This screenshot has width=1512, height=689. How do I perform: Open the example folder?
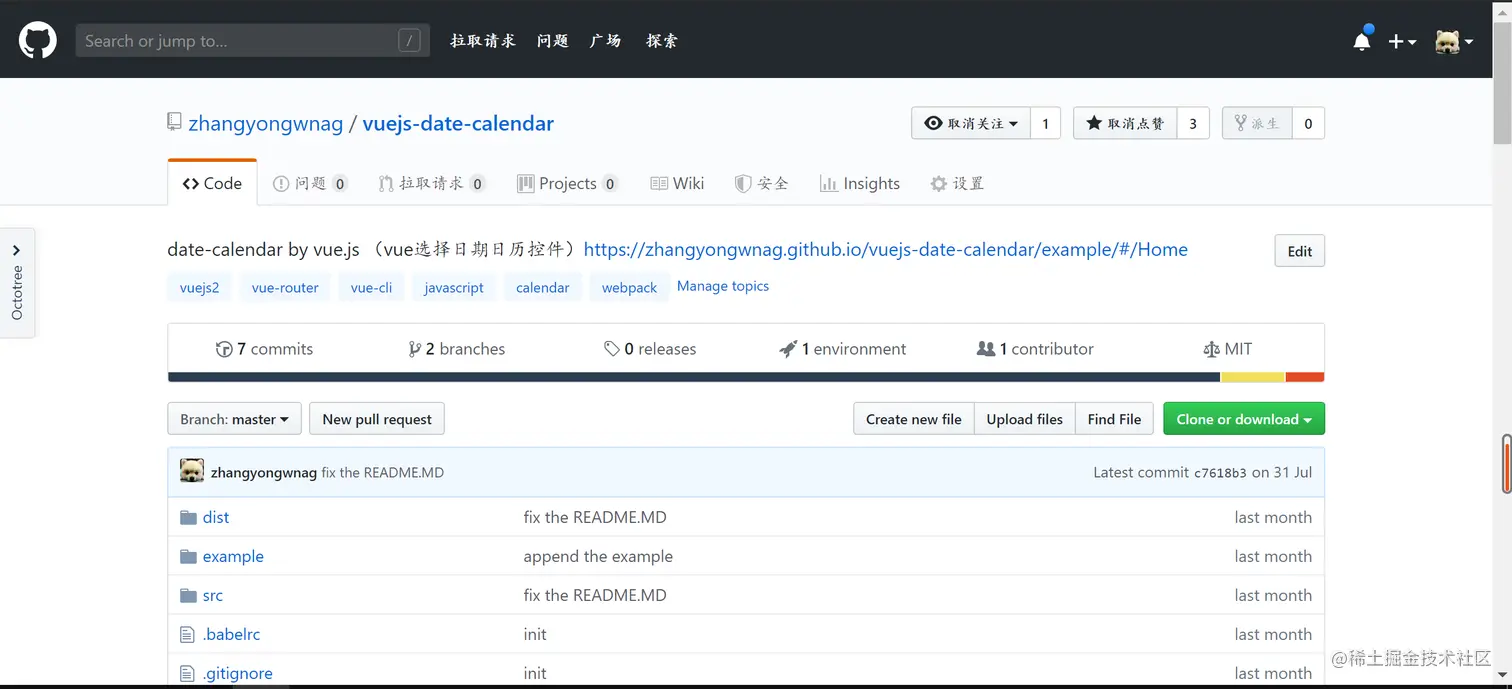pyautogui.click(x=233, y=556)
